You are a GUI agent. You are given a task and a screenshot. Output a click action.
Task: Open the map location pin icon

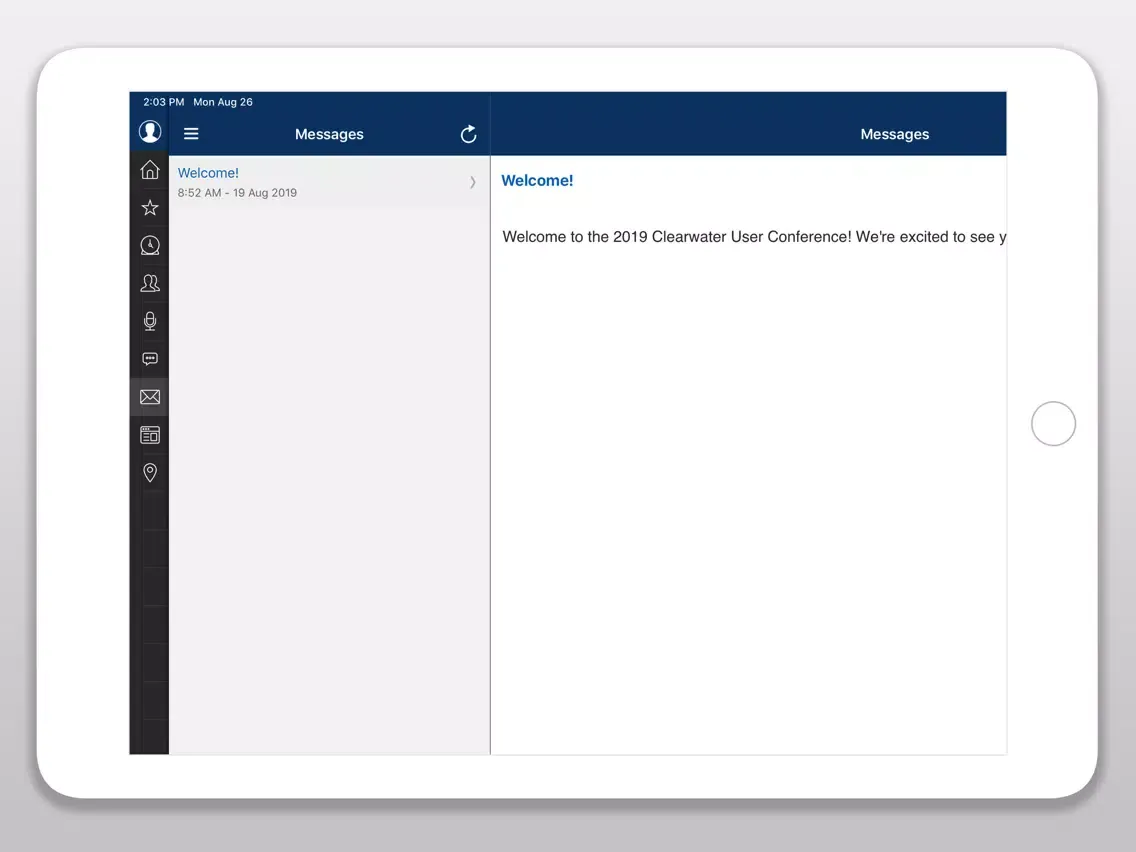click(150, 472)
